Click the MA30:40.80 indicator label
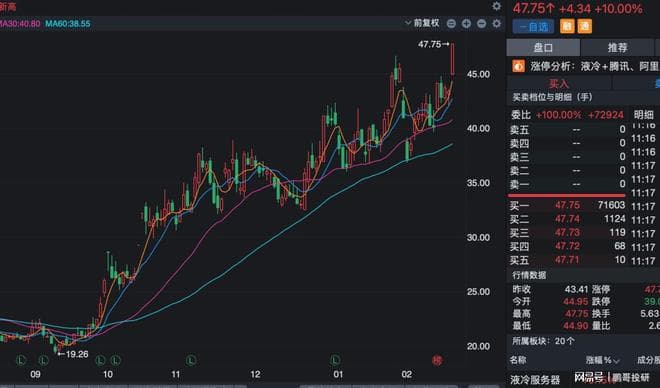660x388 pixels. (20, 24)
